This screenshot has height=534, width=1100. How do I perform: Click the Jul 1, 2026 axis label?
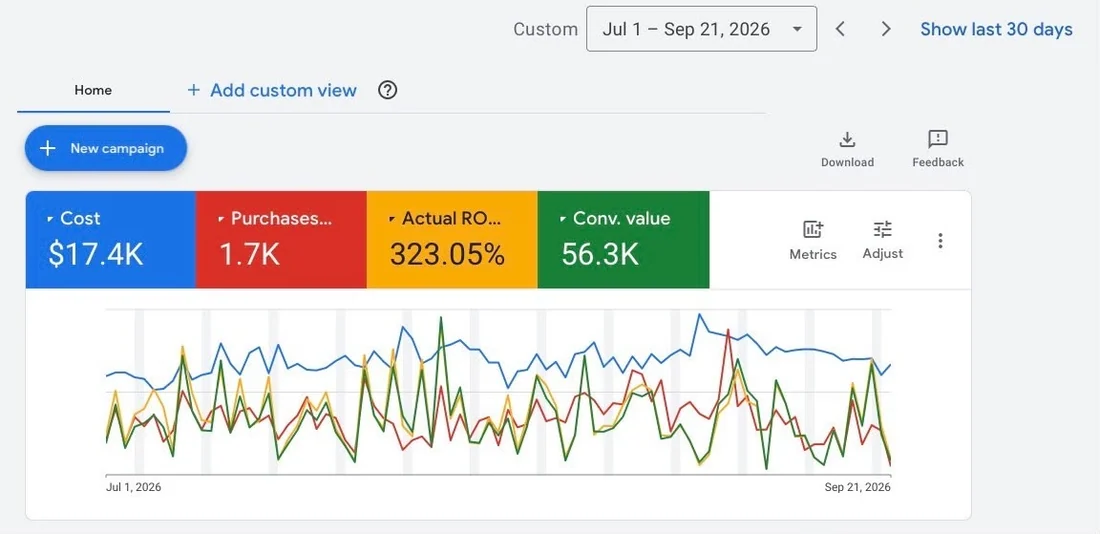click(133, 487)
